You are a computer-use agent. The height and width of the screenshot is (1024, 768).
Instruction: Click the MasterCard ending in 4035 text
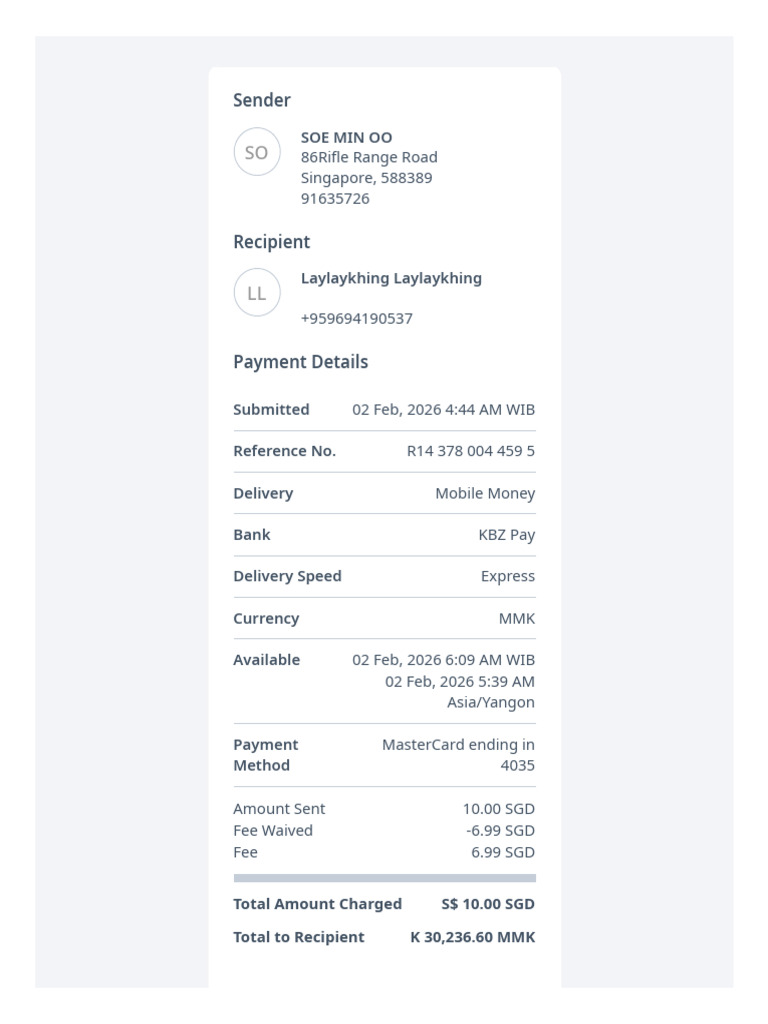[x=458, y=755]
